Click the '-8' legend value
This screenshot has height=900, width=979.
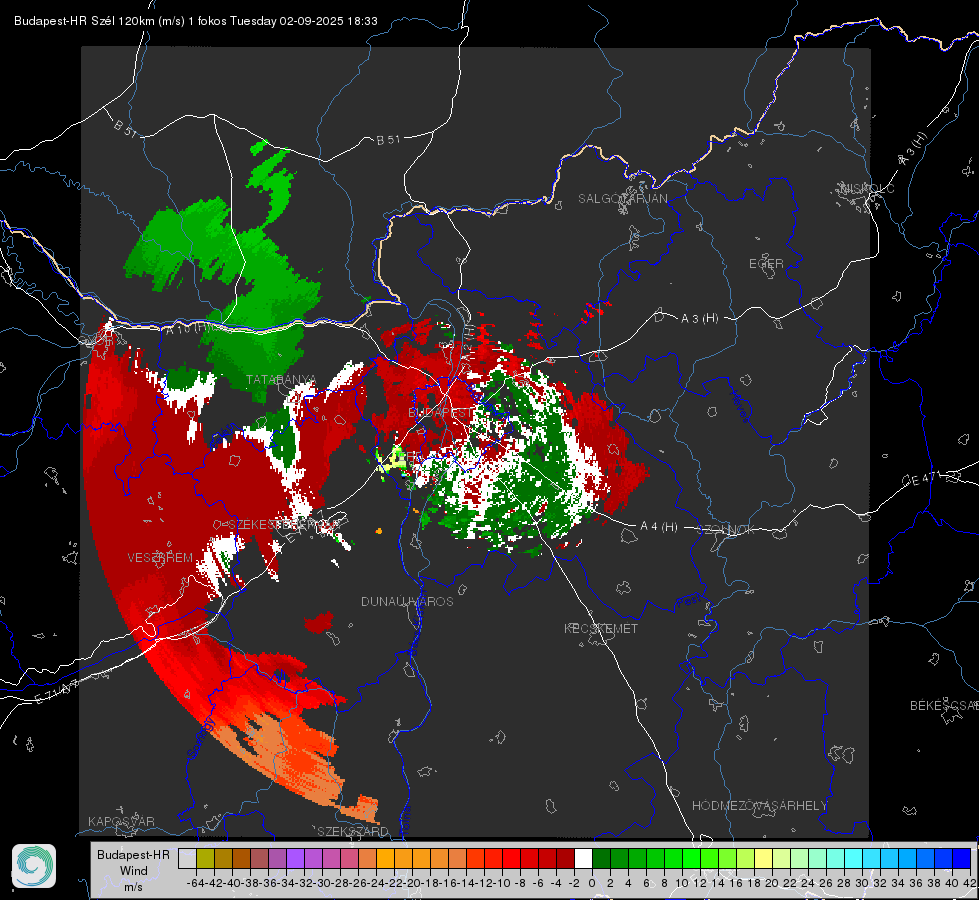click(520, 883)
